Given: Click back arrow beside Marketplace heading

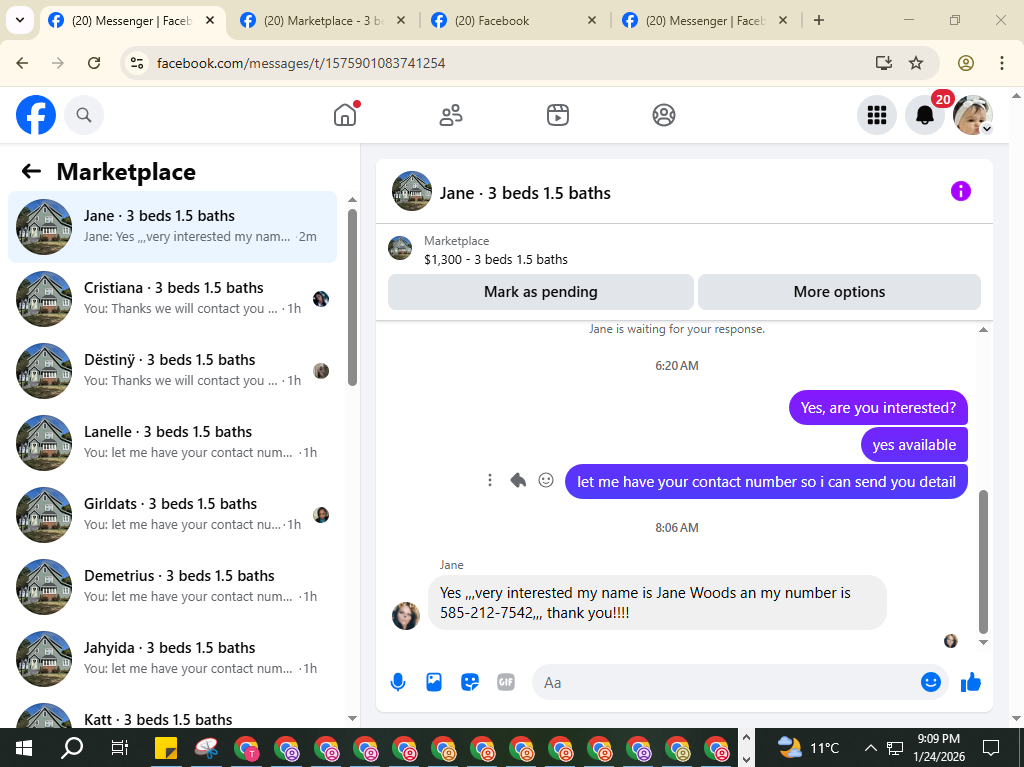Looking at the screenshot, I should point(31,171).
